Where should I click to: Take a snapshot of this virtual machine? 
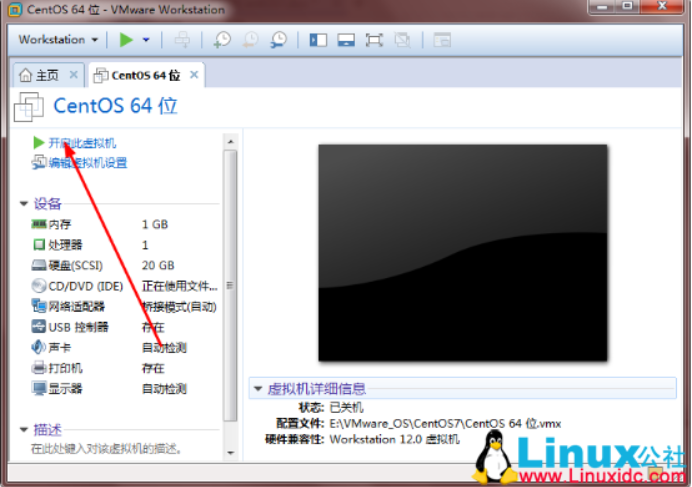click(x=222, y=40)
